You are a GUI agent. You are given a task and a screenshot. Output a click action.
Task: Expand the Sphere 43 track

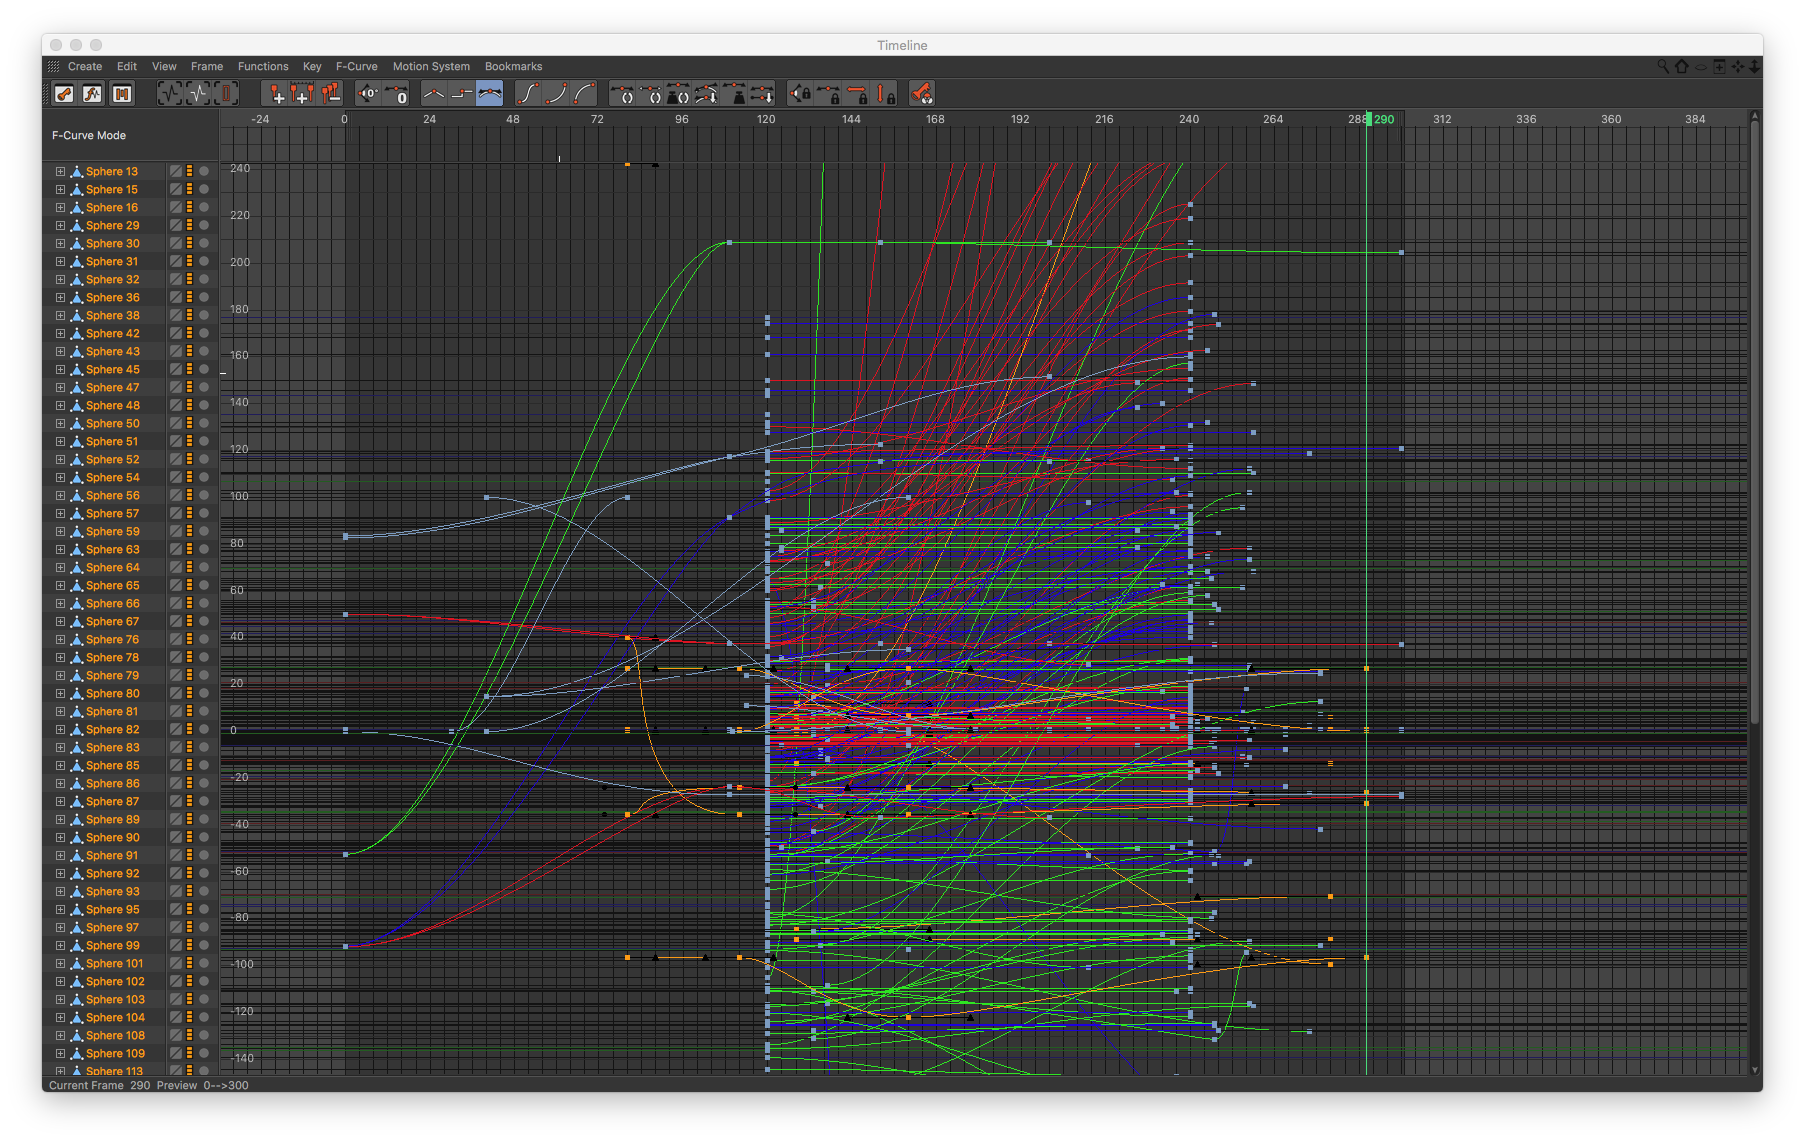60,352
